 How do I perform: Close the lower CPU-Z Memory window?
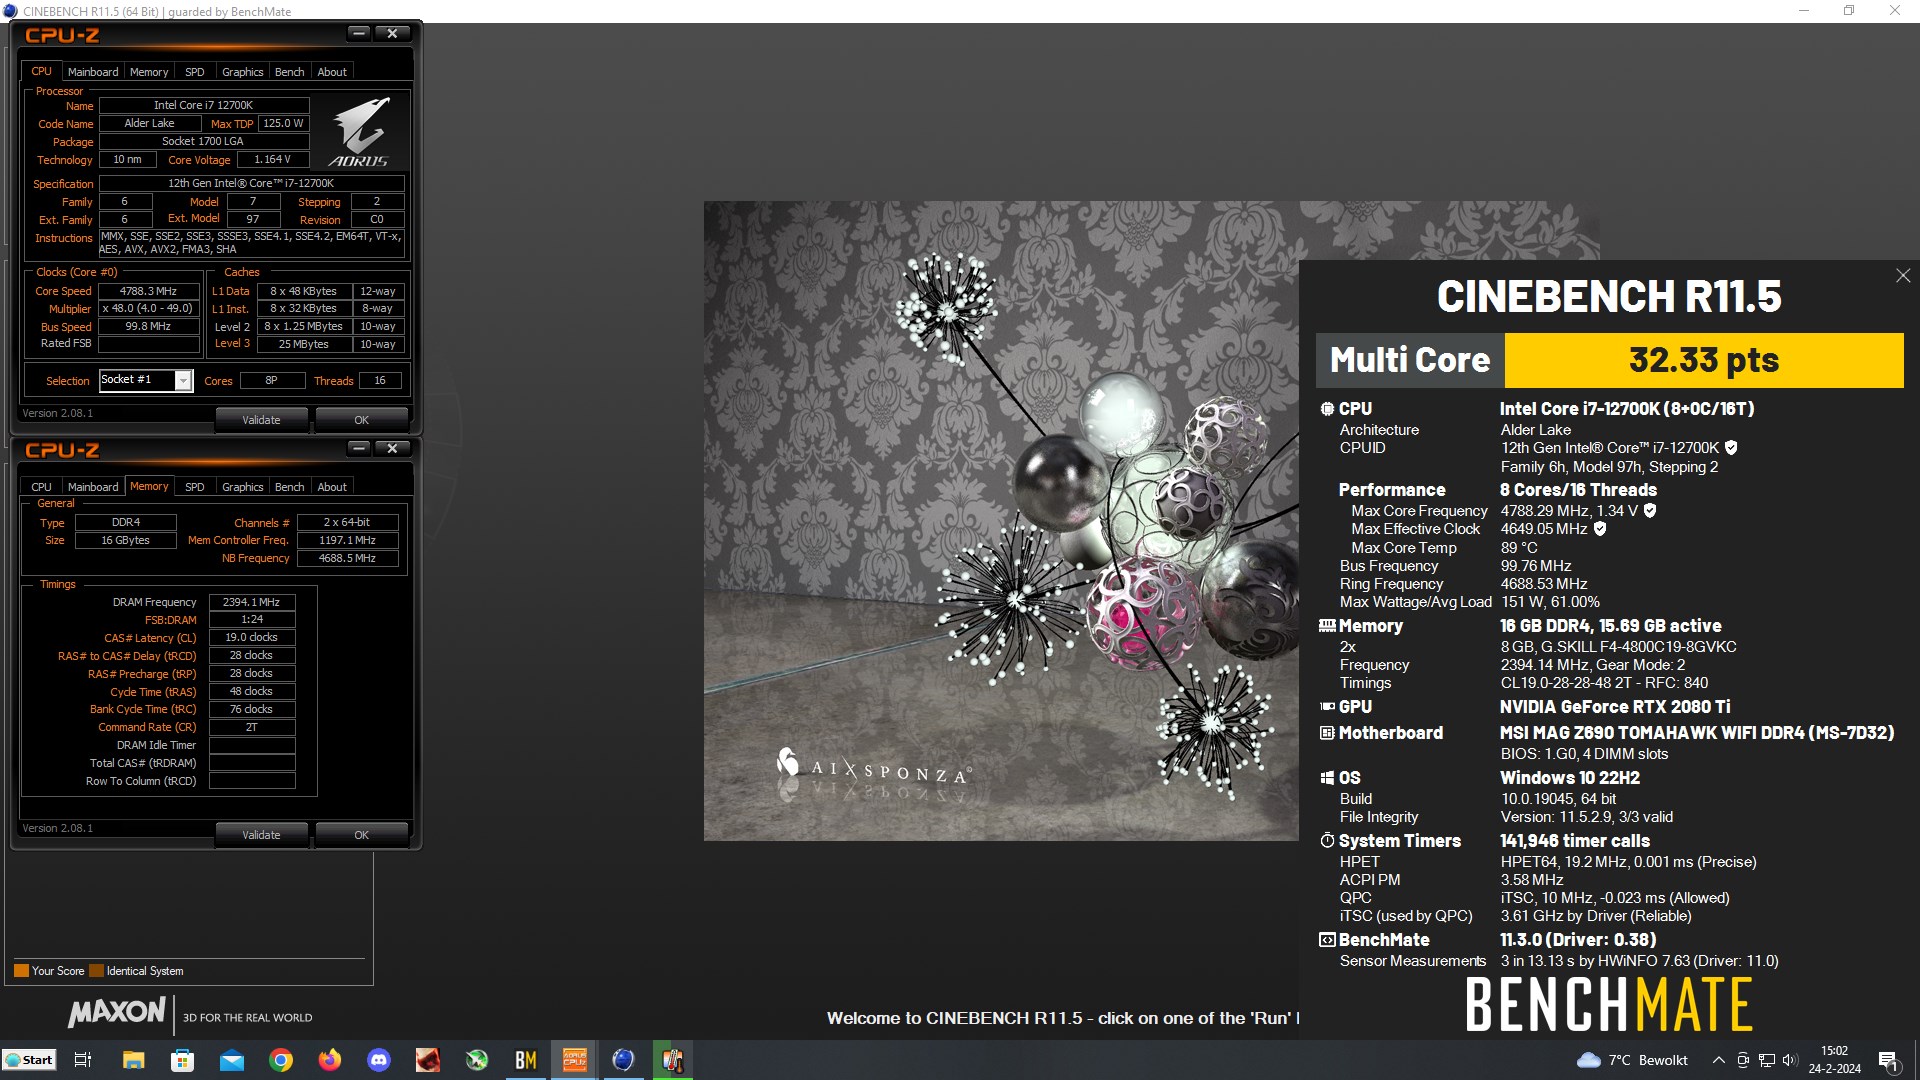click(392, 448)
